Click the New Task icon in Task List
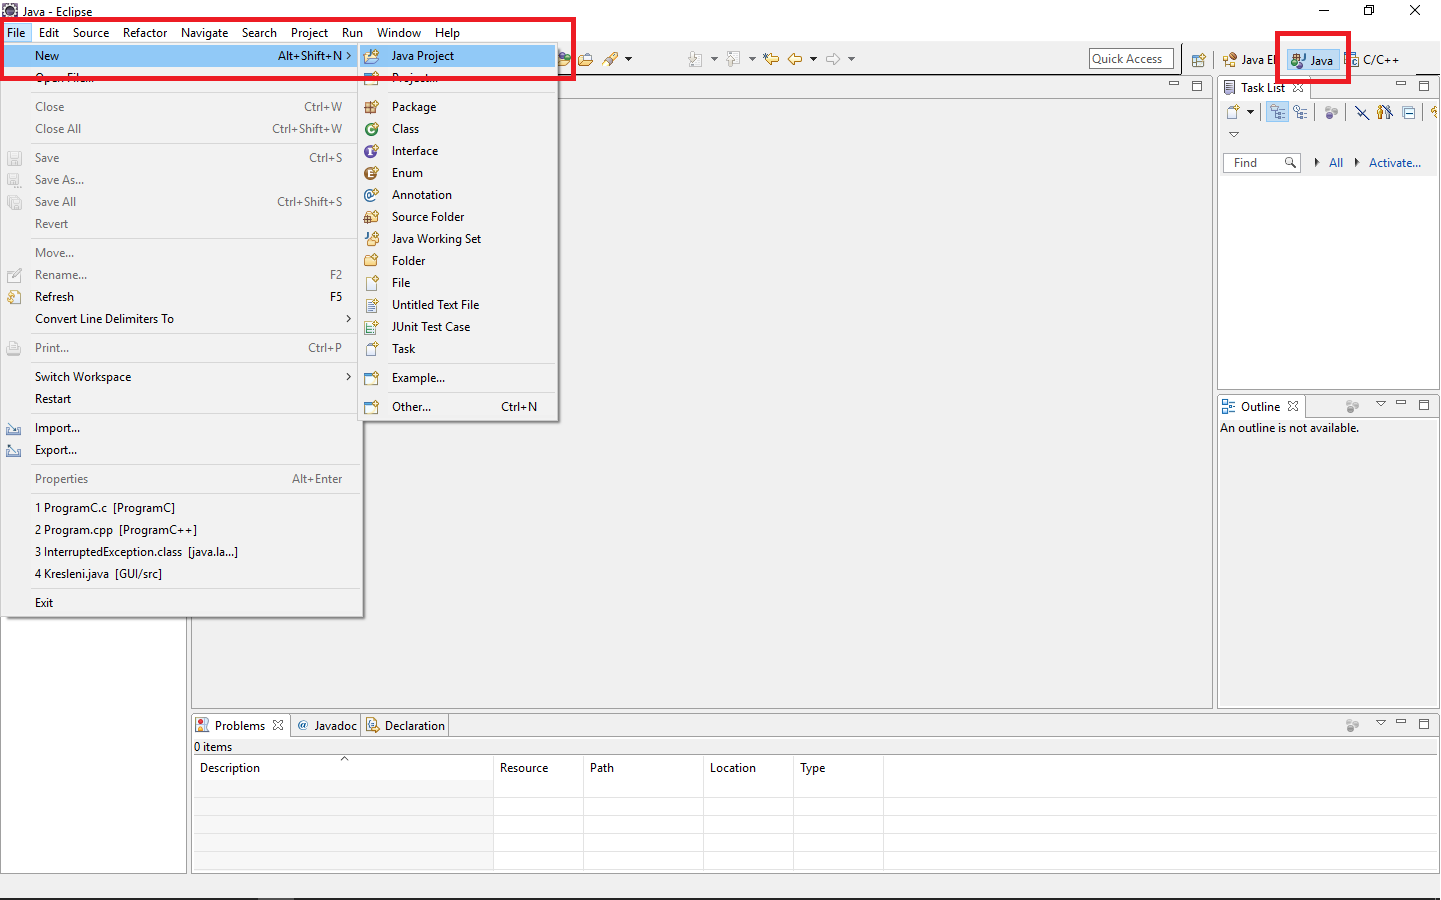 click(1233, 111)
